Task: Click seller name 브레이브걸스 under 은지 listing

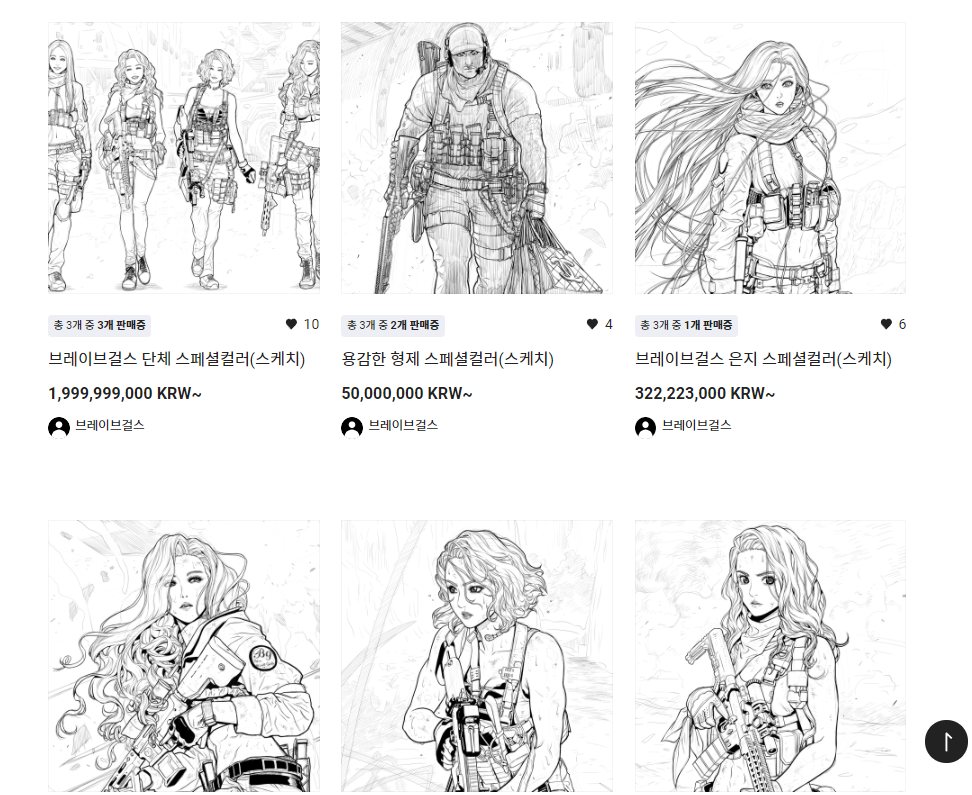Action: 697,425
